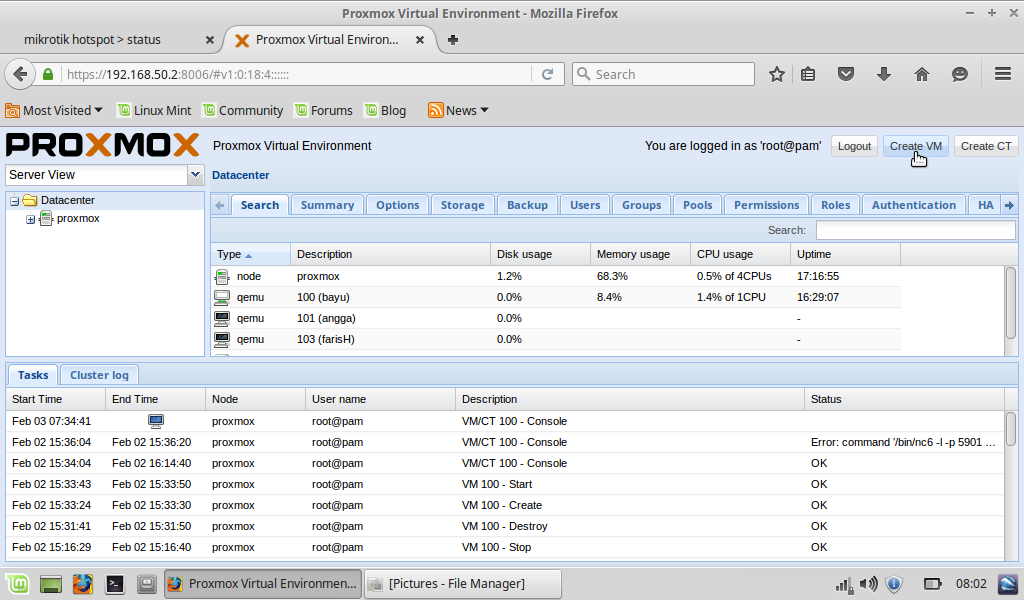Click the Pocket icon in the toolbar
1024x600 pixels.
pos(846,74)
